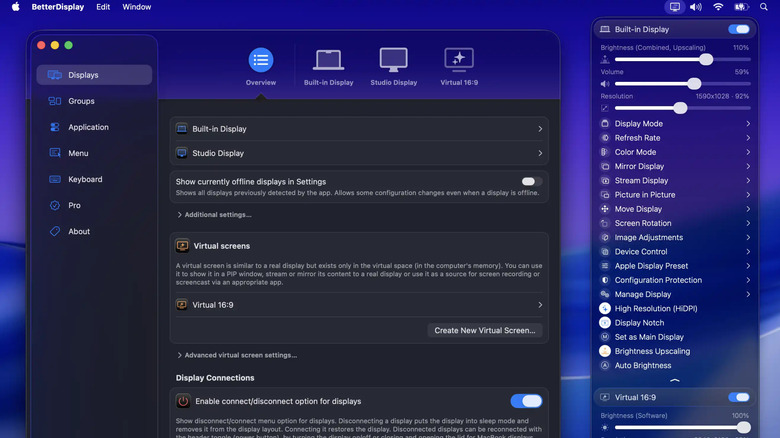780x438 pixels.
Task: Switch to the Virtual 16:9 tab
Action: (x=459, y=67)
